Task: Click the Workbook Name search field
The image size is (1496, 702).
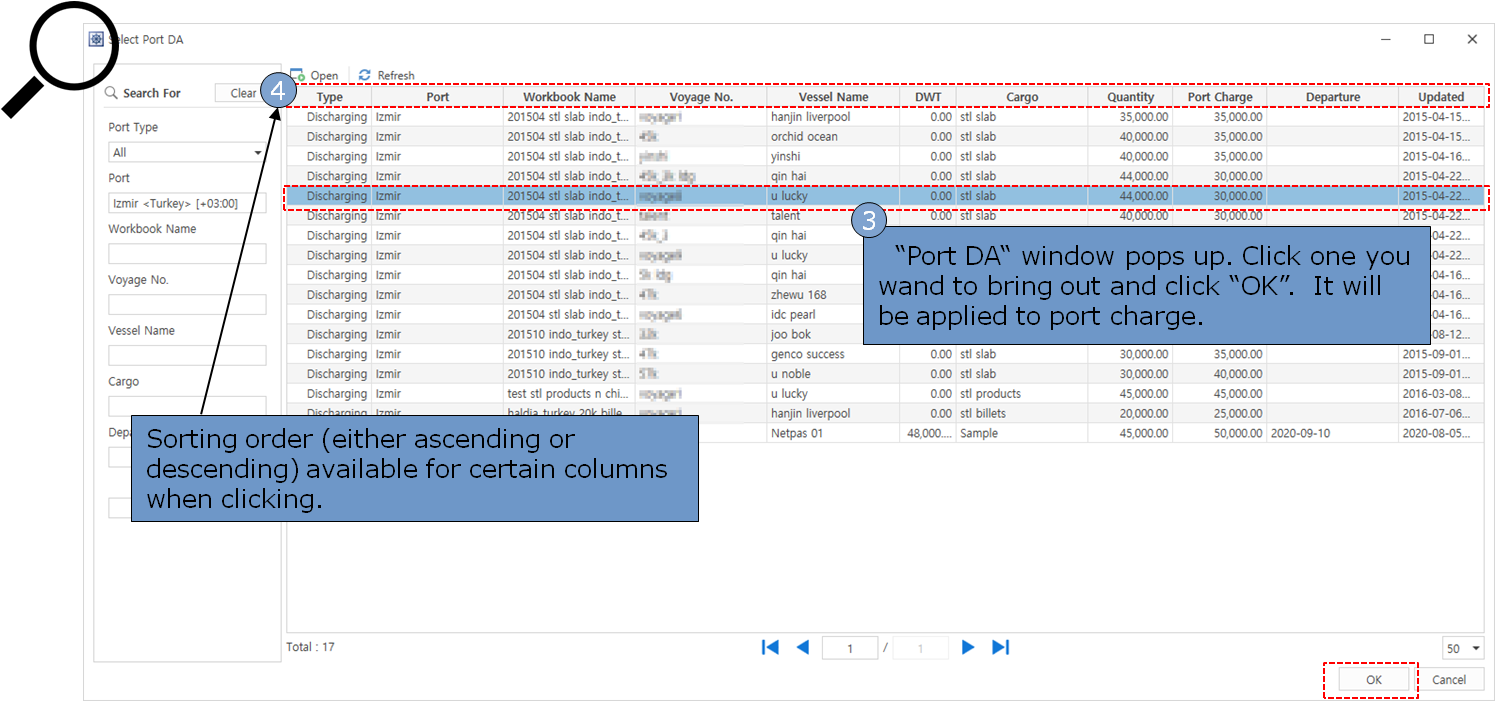Action: (x=187, y=254)
